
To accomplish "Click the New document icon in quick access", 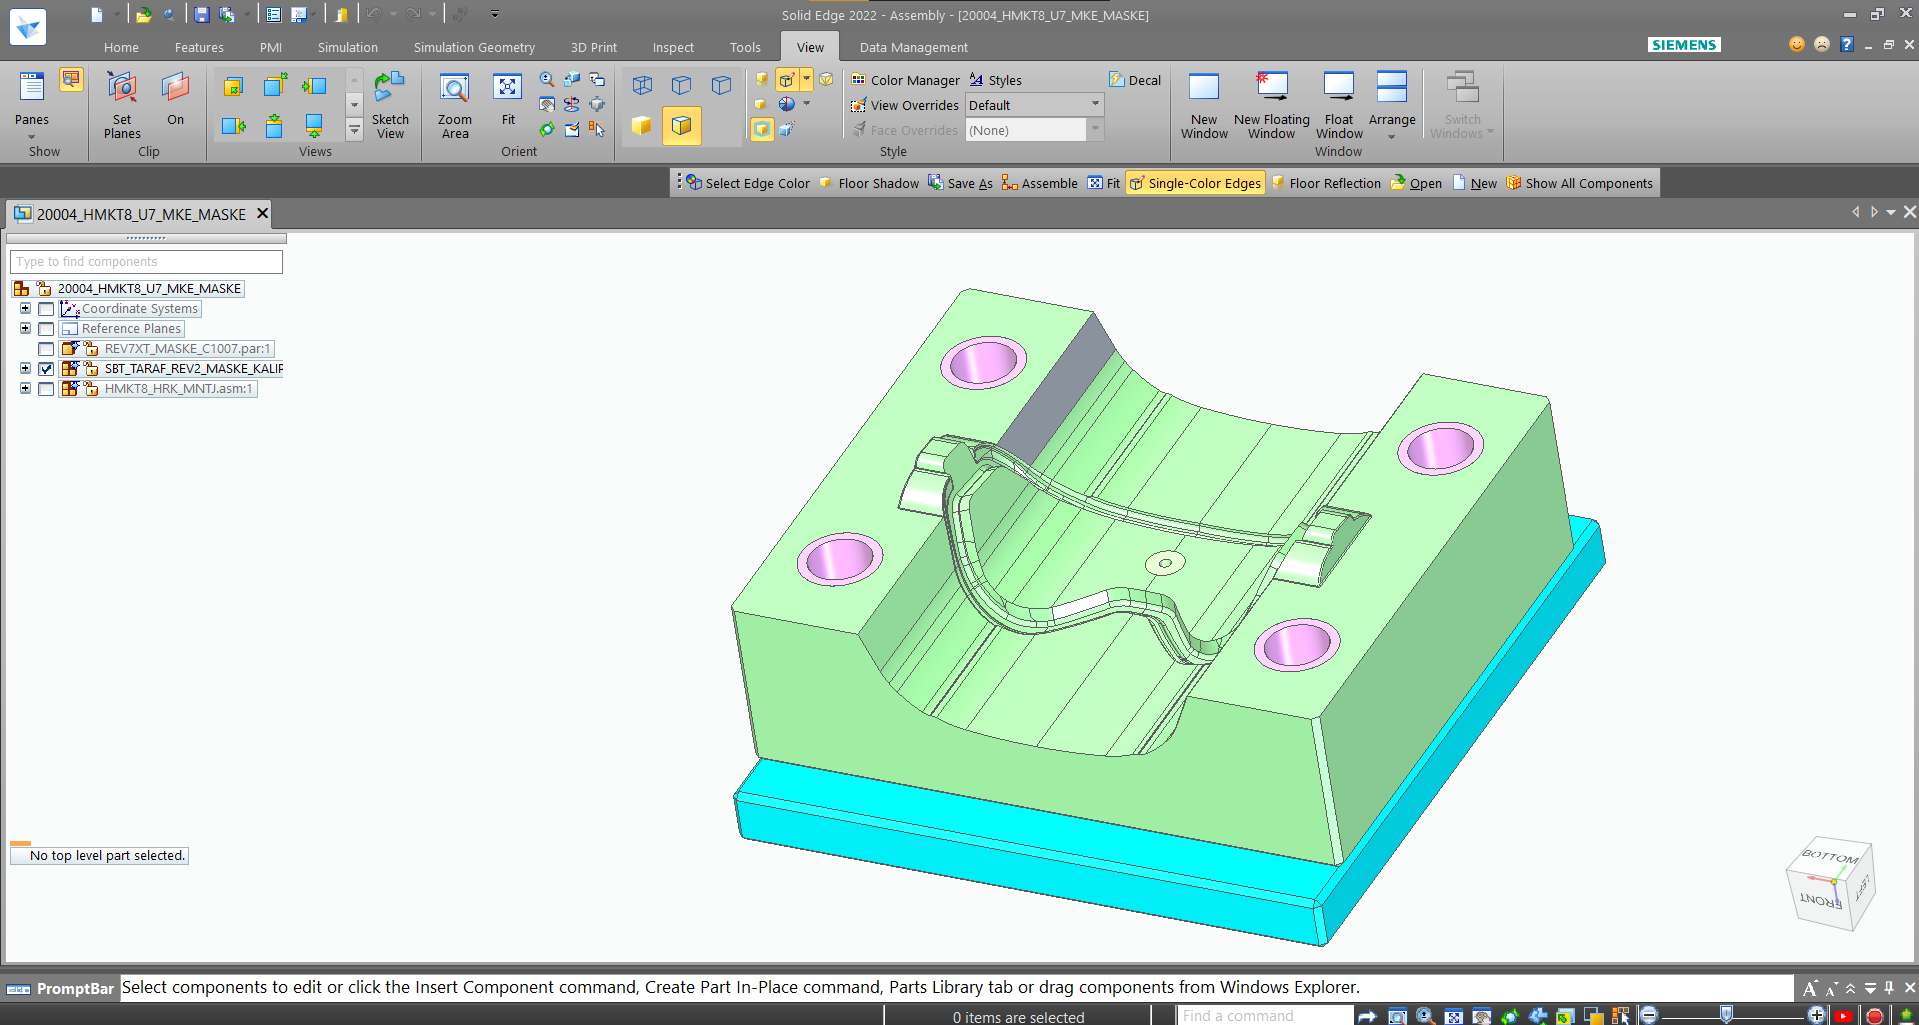I will pos(97,15).
